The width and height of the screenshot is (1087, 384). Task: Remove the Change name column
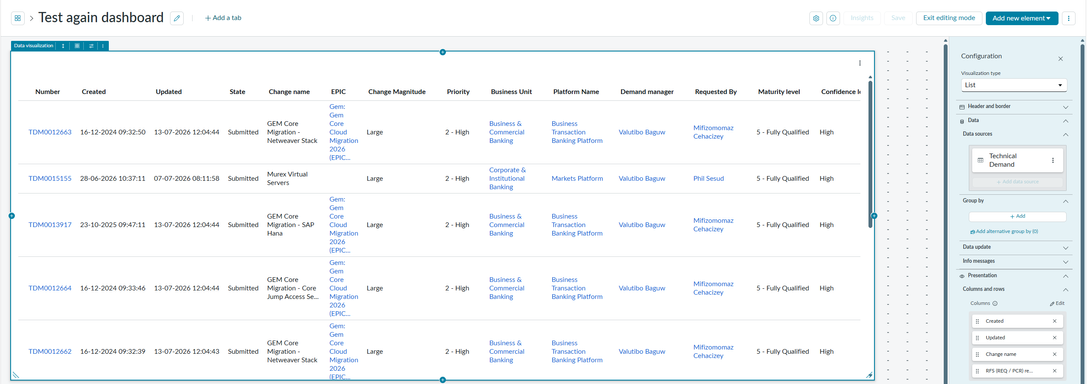coord(1054,354)
